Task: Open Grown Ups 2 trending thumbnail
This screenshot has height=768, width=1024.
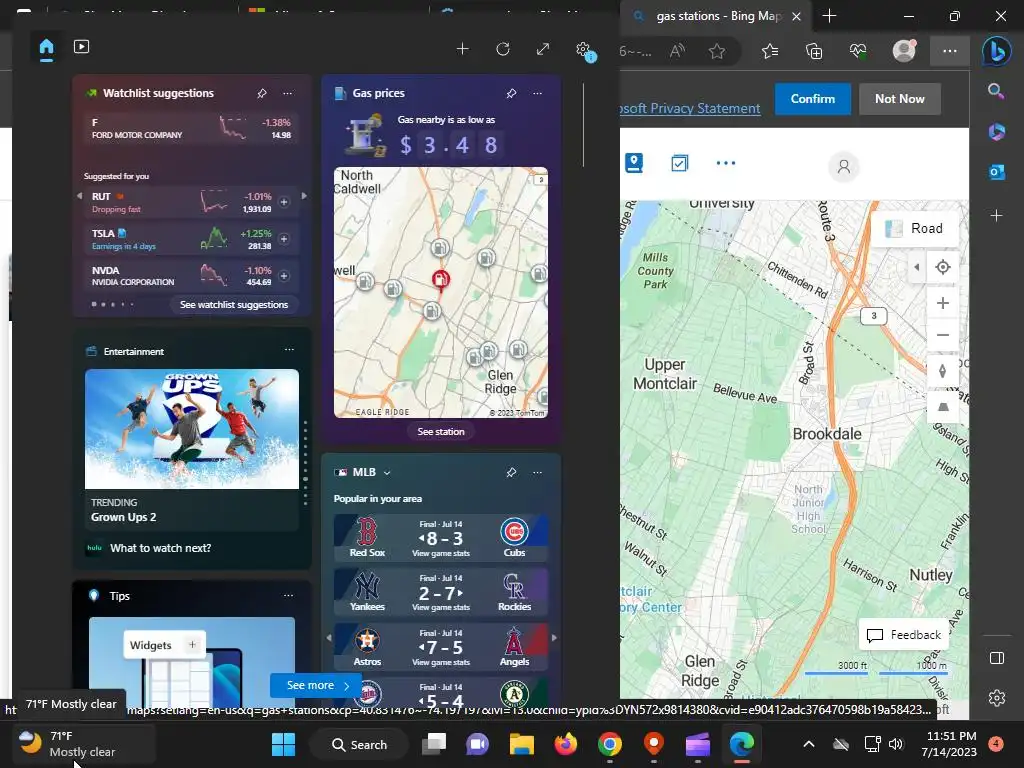Action: 192,429
